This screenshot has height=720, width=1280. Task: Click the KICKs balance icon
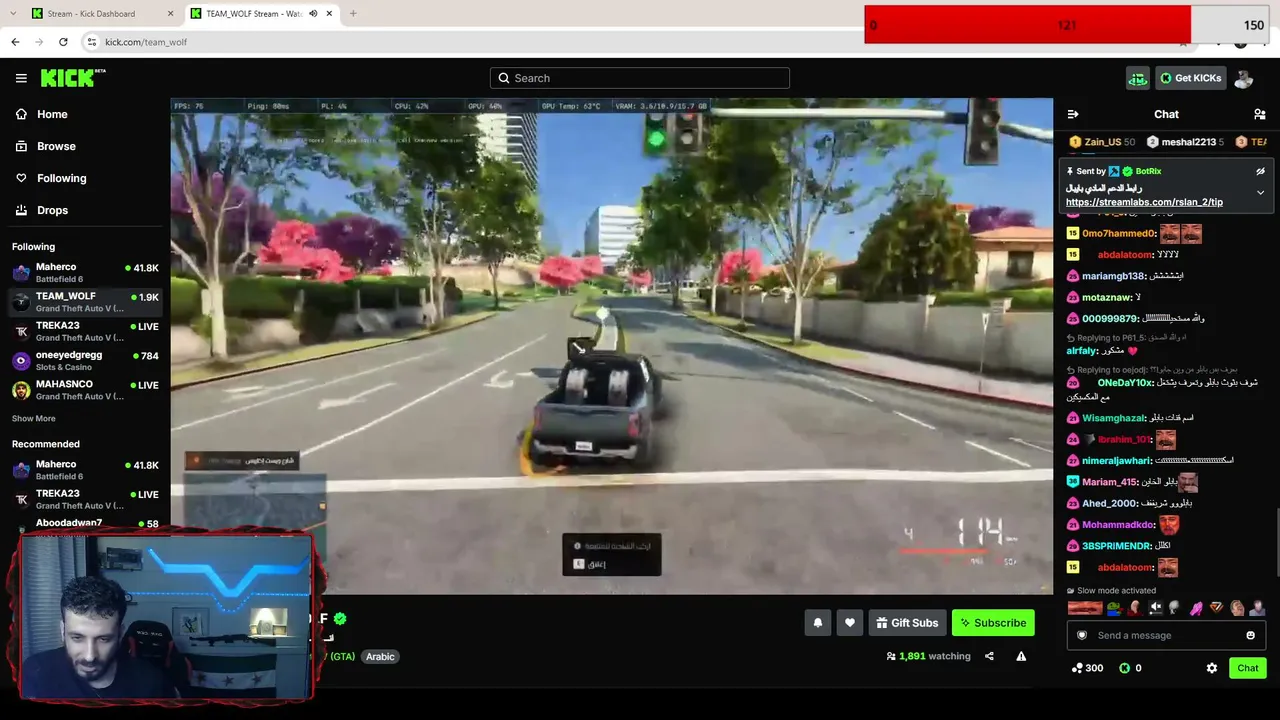pyautogui.click(x=1124, y=668)
